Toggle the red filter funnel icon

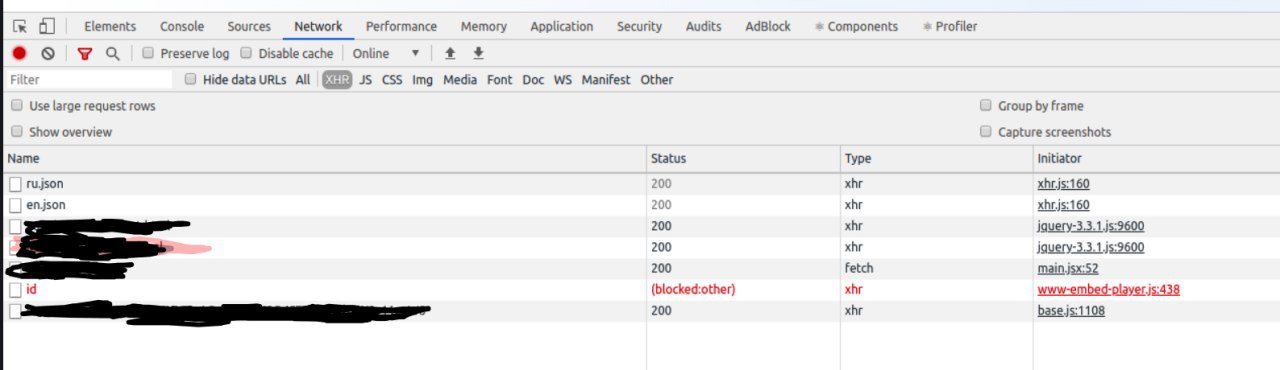point(85,53)
